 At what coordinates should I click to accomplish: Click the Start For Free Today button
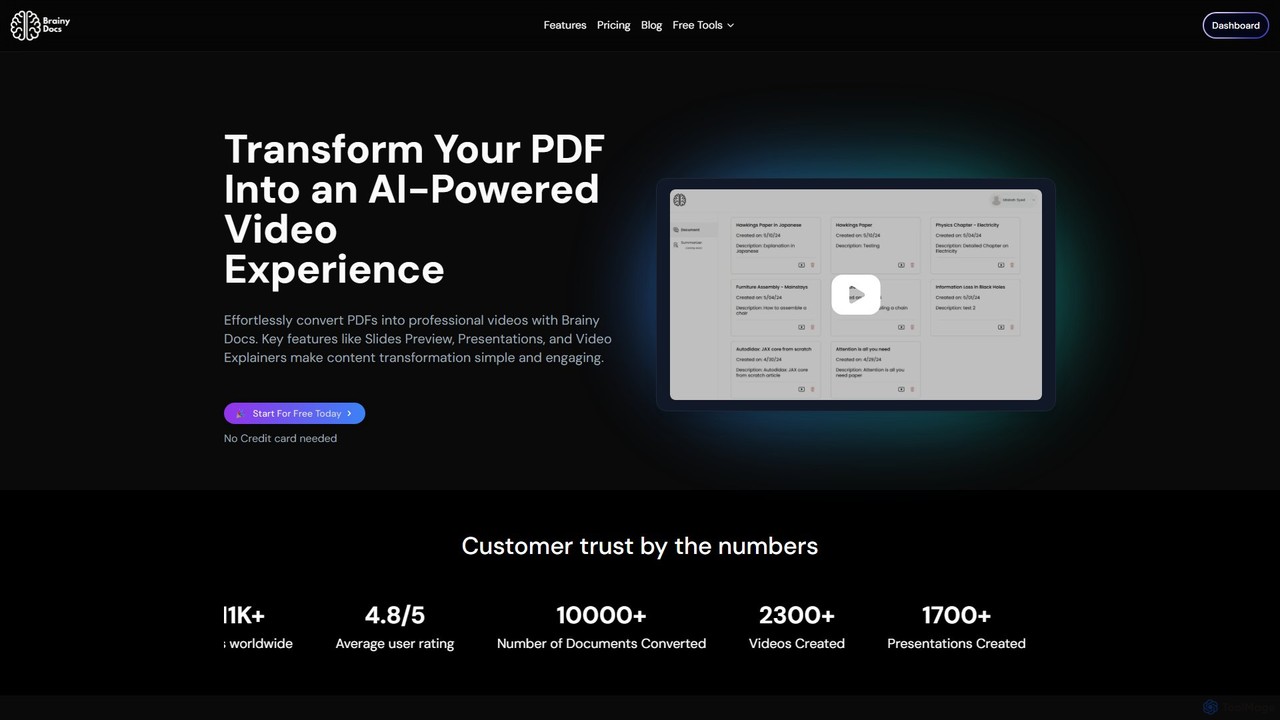coord(294,413)
